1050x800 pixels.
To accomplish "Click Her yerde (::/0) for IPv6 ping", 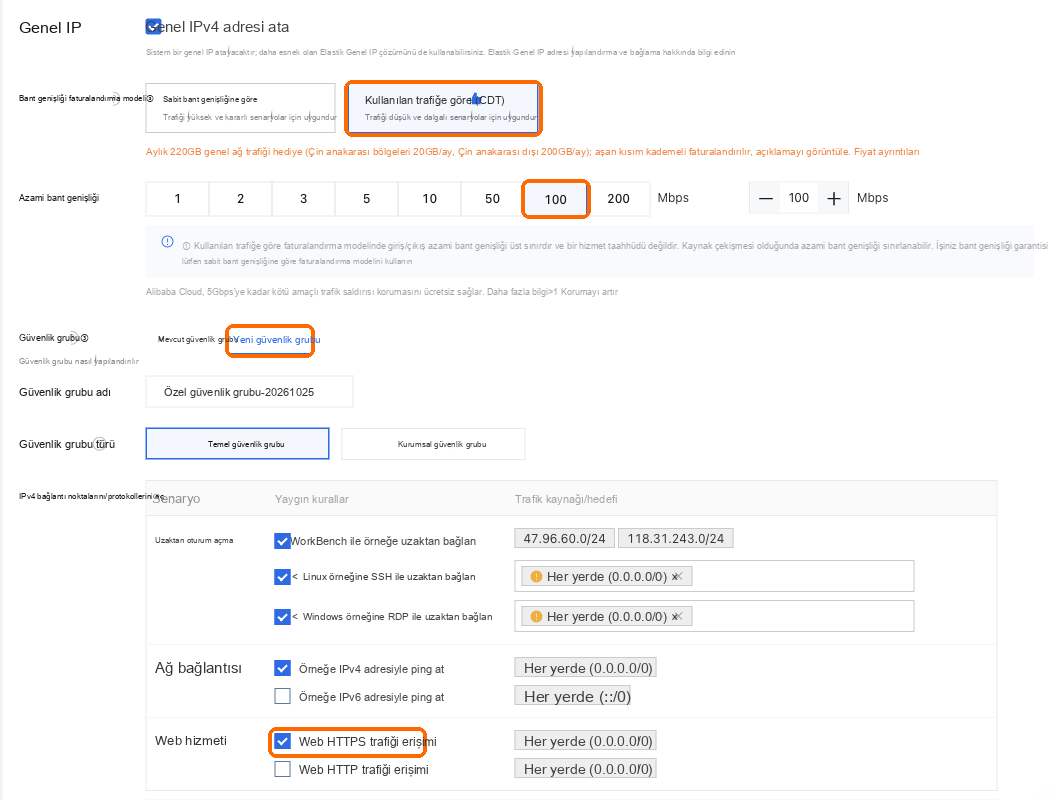I will (x=573, y=696).
